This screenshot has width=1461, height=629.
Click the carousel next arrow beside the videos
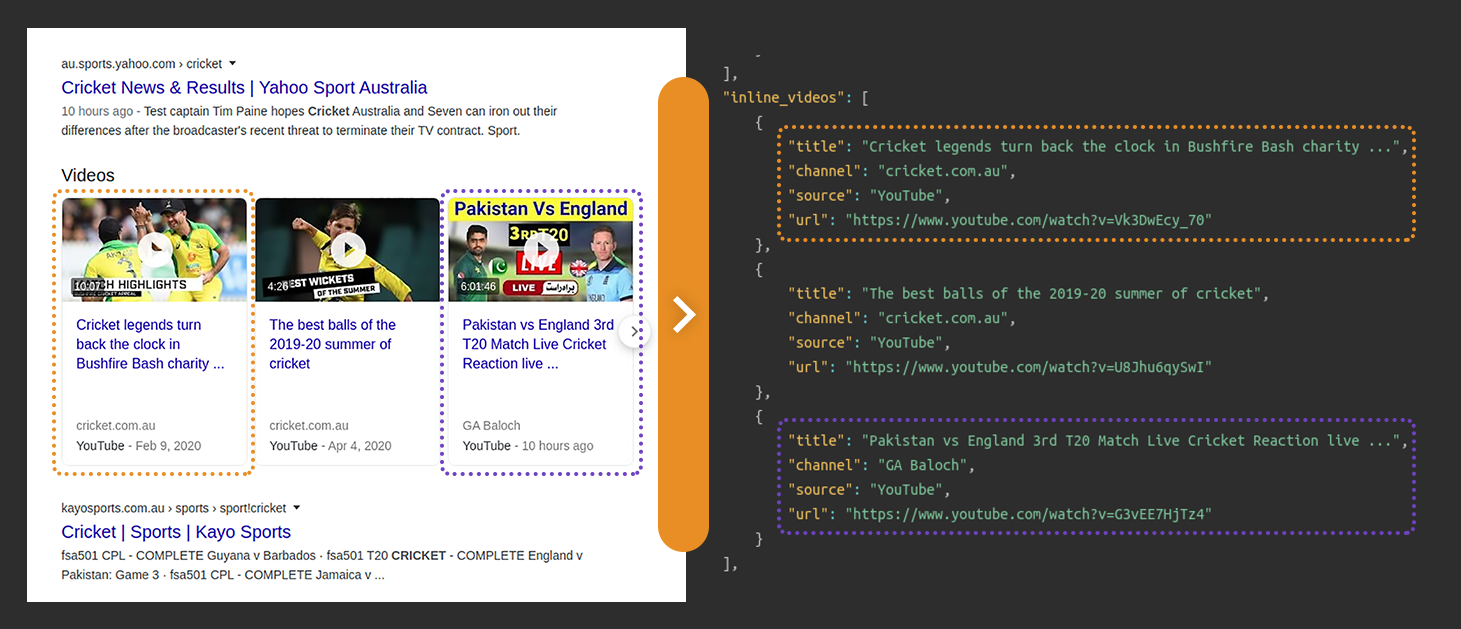tap(635, 330)
